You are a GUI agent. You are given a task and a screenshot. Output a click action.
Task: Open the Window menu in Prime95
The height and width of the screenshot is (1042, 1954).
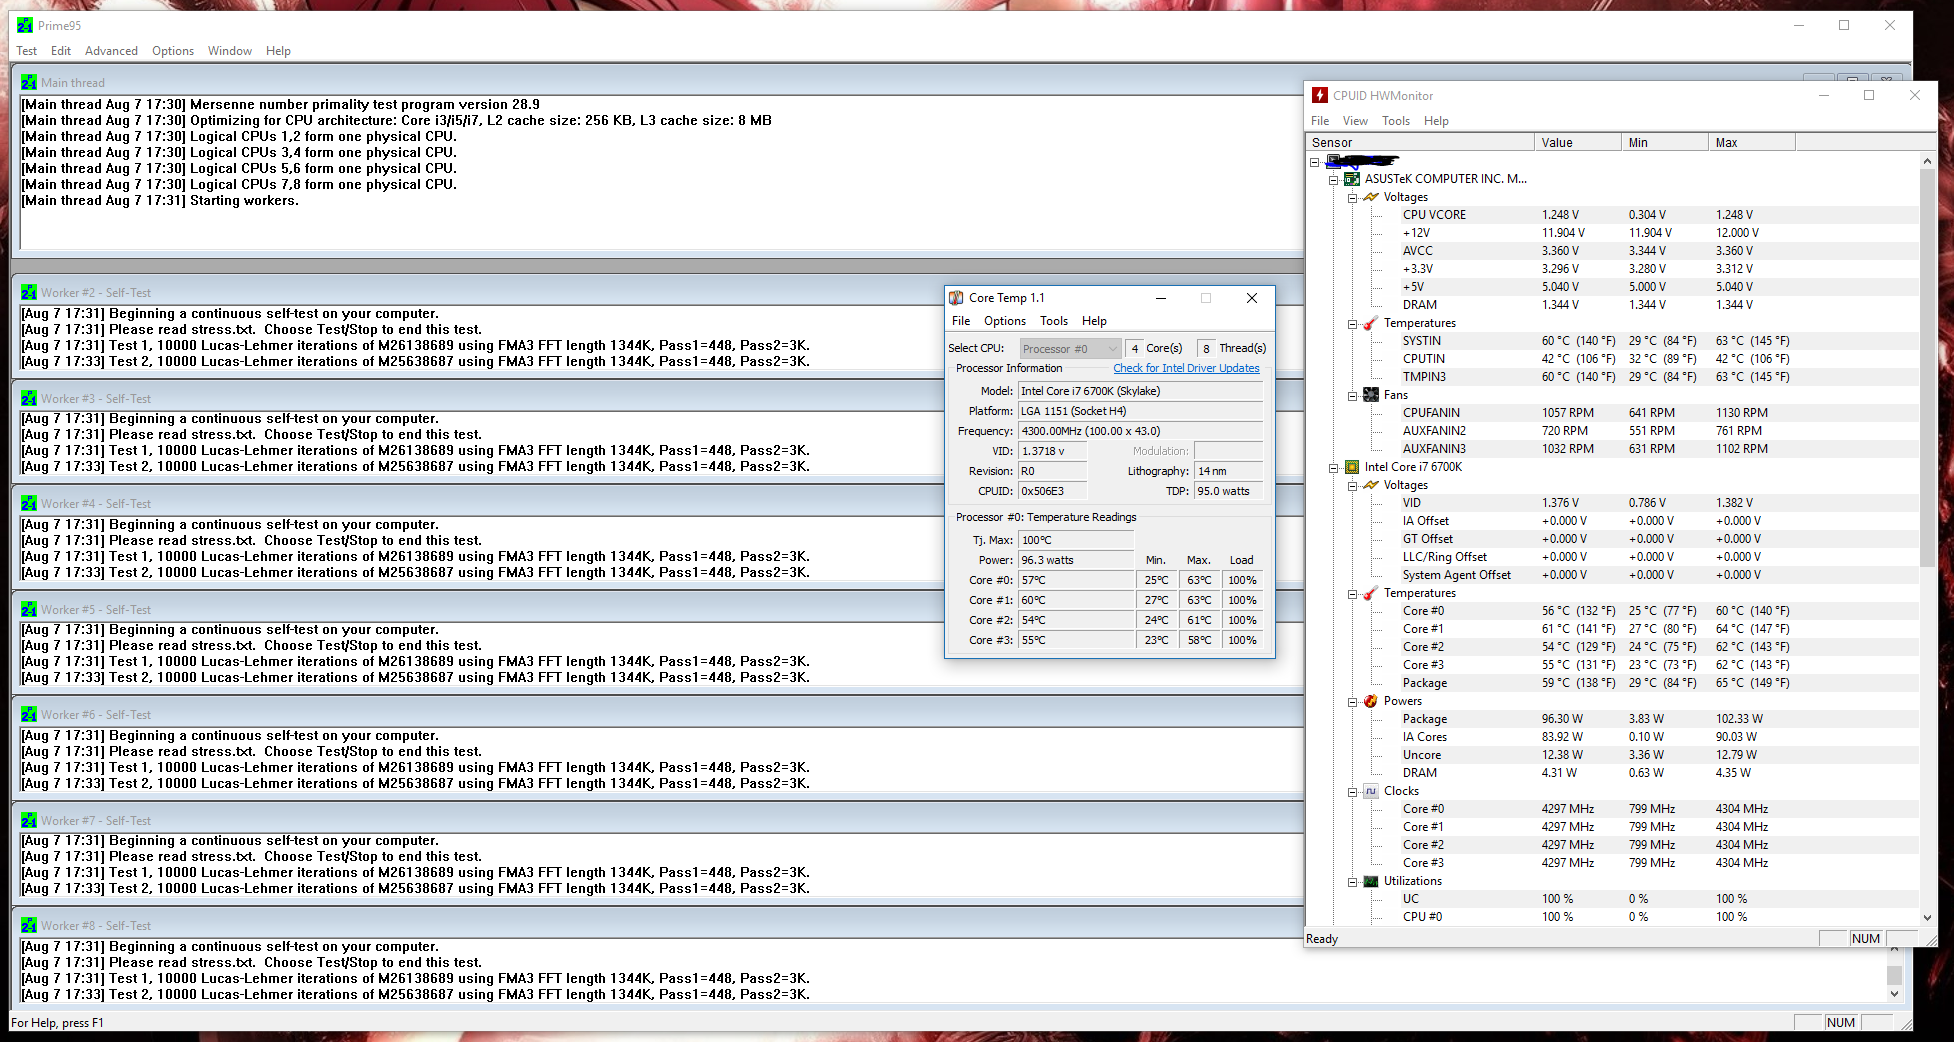pos(230,51)
